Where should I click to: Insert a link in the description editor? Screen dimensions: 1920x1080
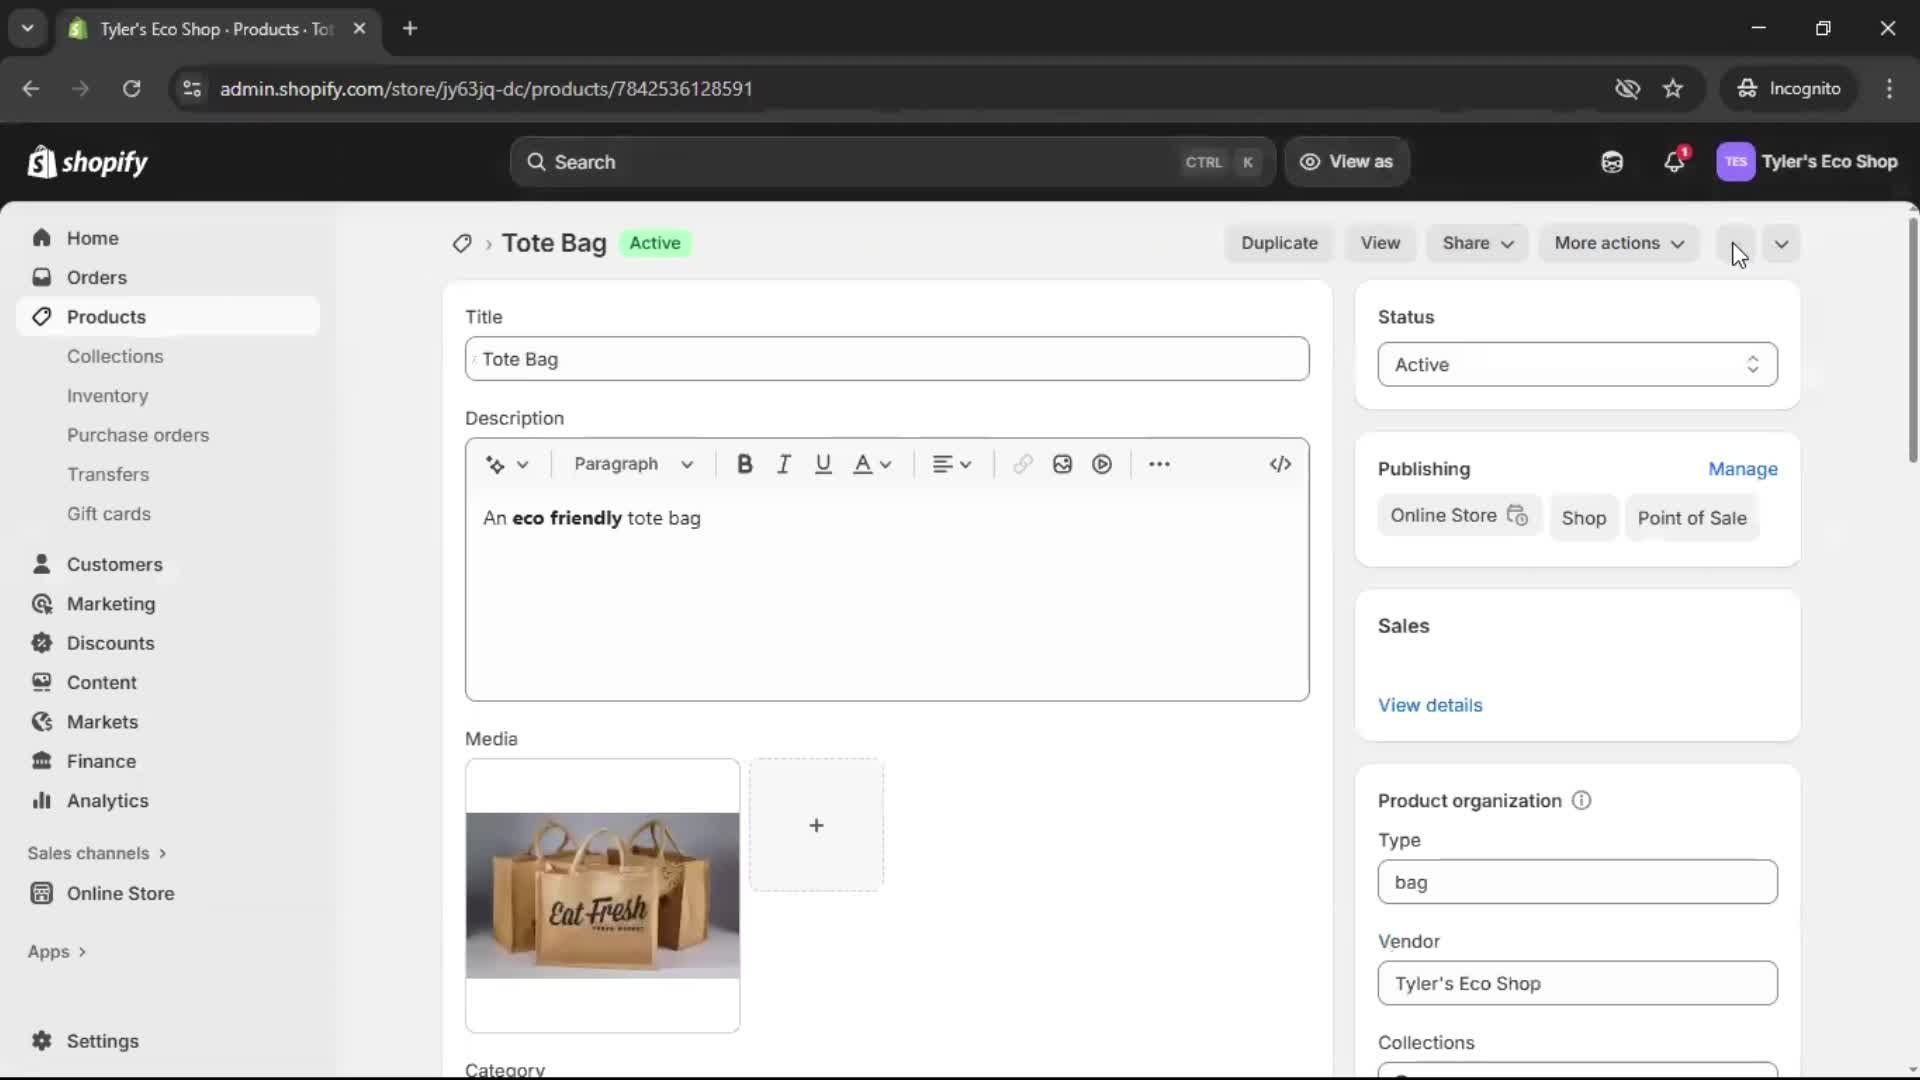(x=1022, y=463)
